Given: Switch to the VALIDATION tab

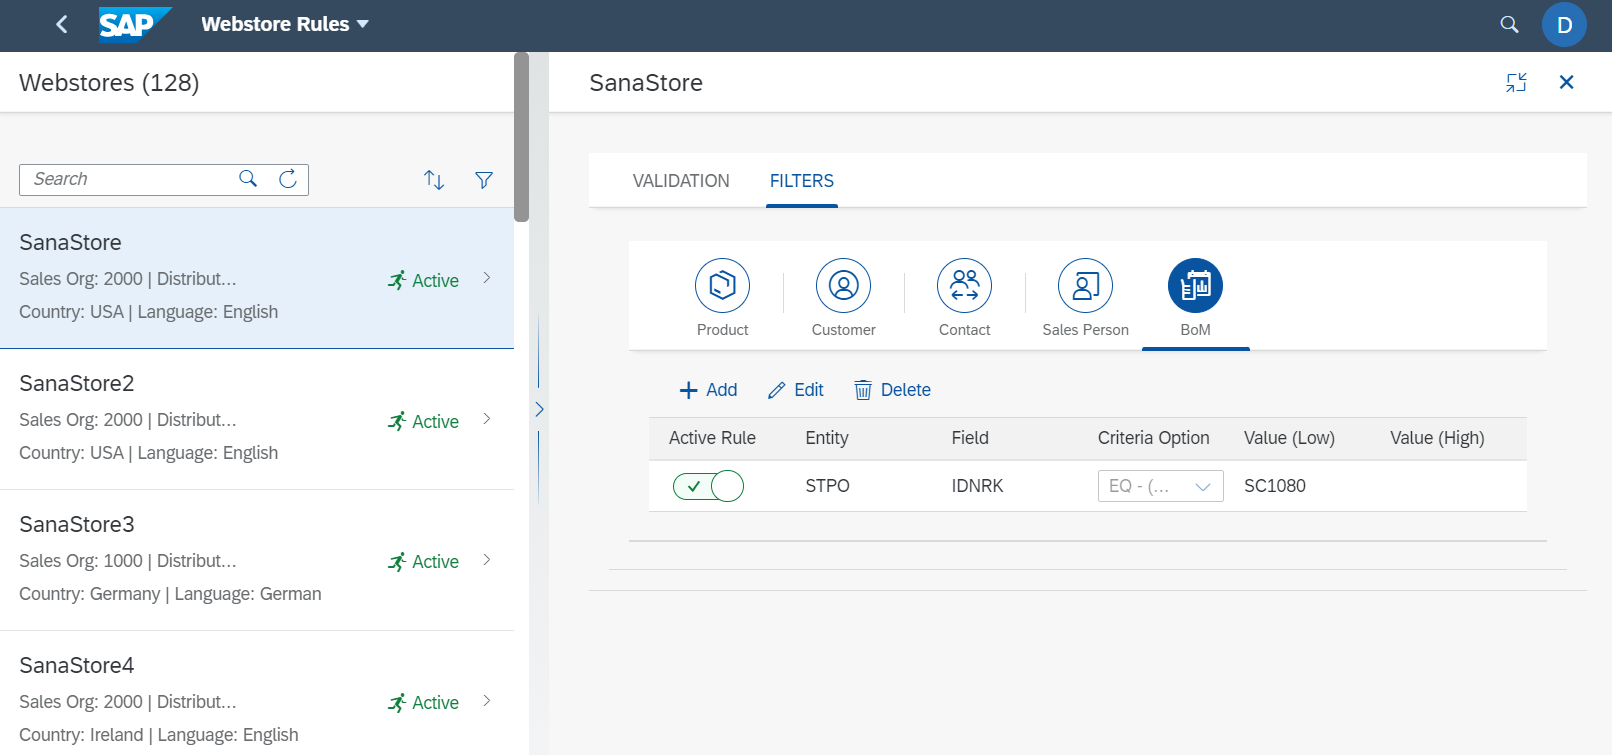Looking at the screenshot, I should [681, 181].
